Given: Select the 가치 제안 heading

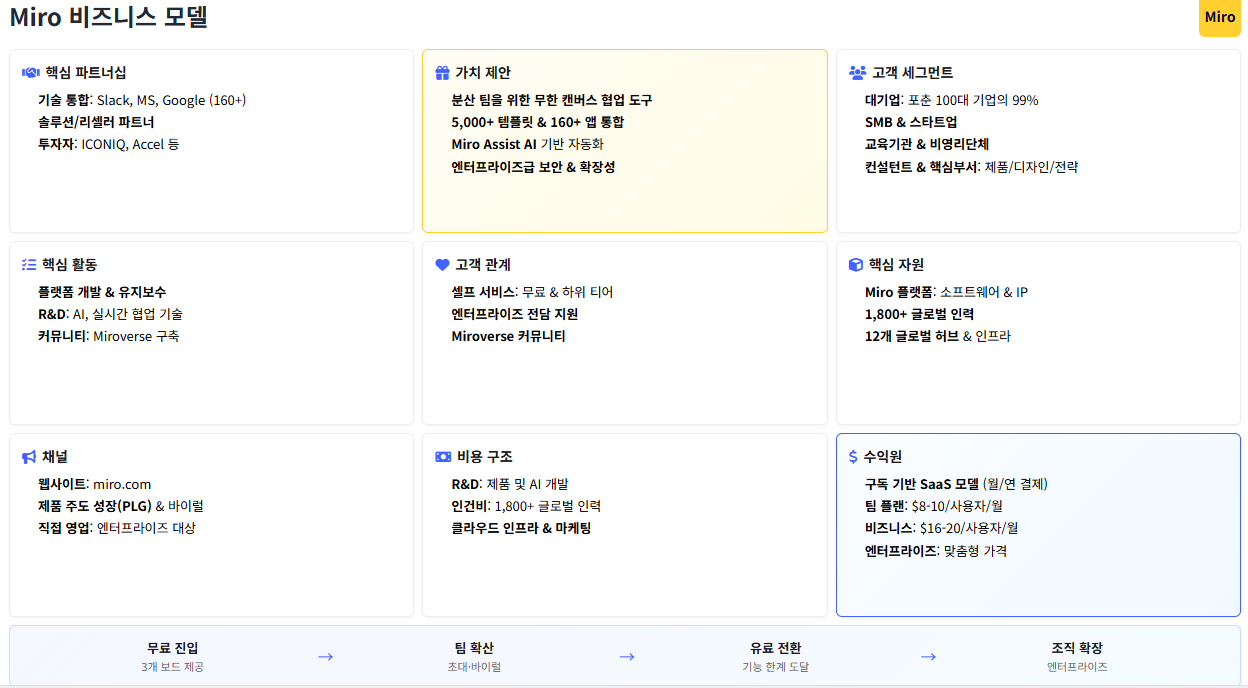Looking at the screenshot, I should (x=483, y=73).
